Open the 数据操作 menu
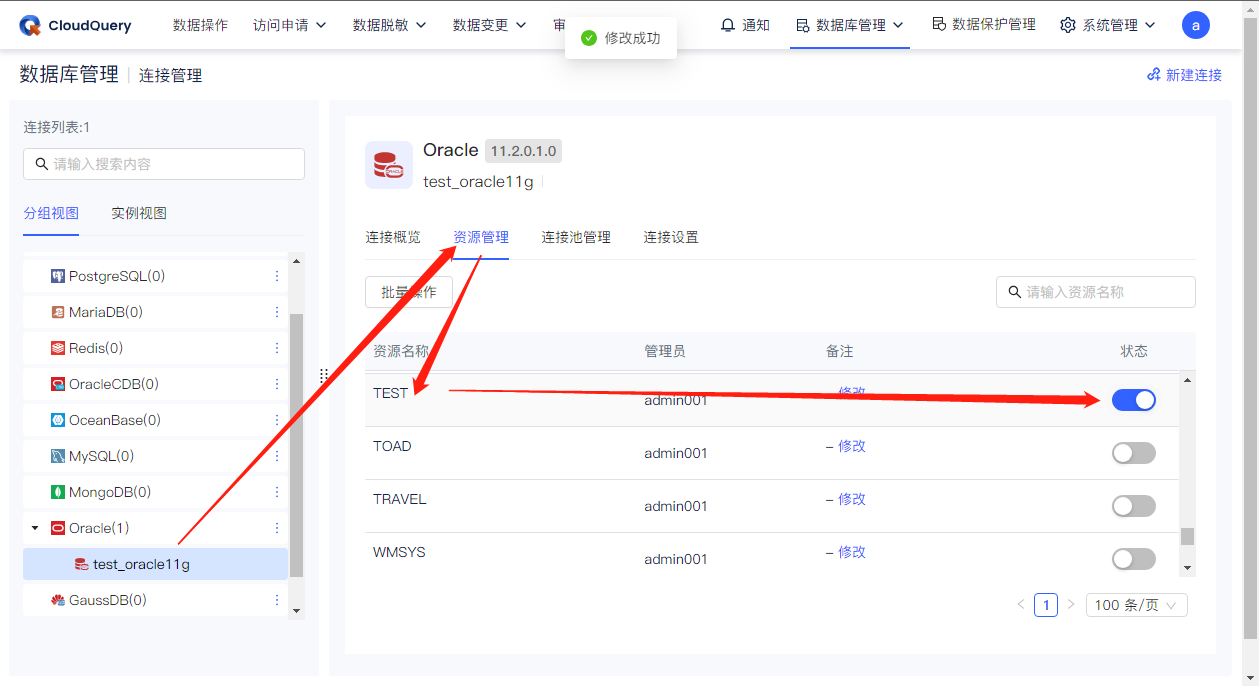The height and width of the screenshot is (686, 1259). 200,25
